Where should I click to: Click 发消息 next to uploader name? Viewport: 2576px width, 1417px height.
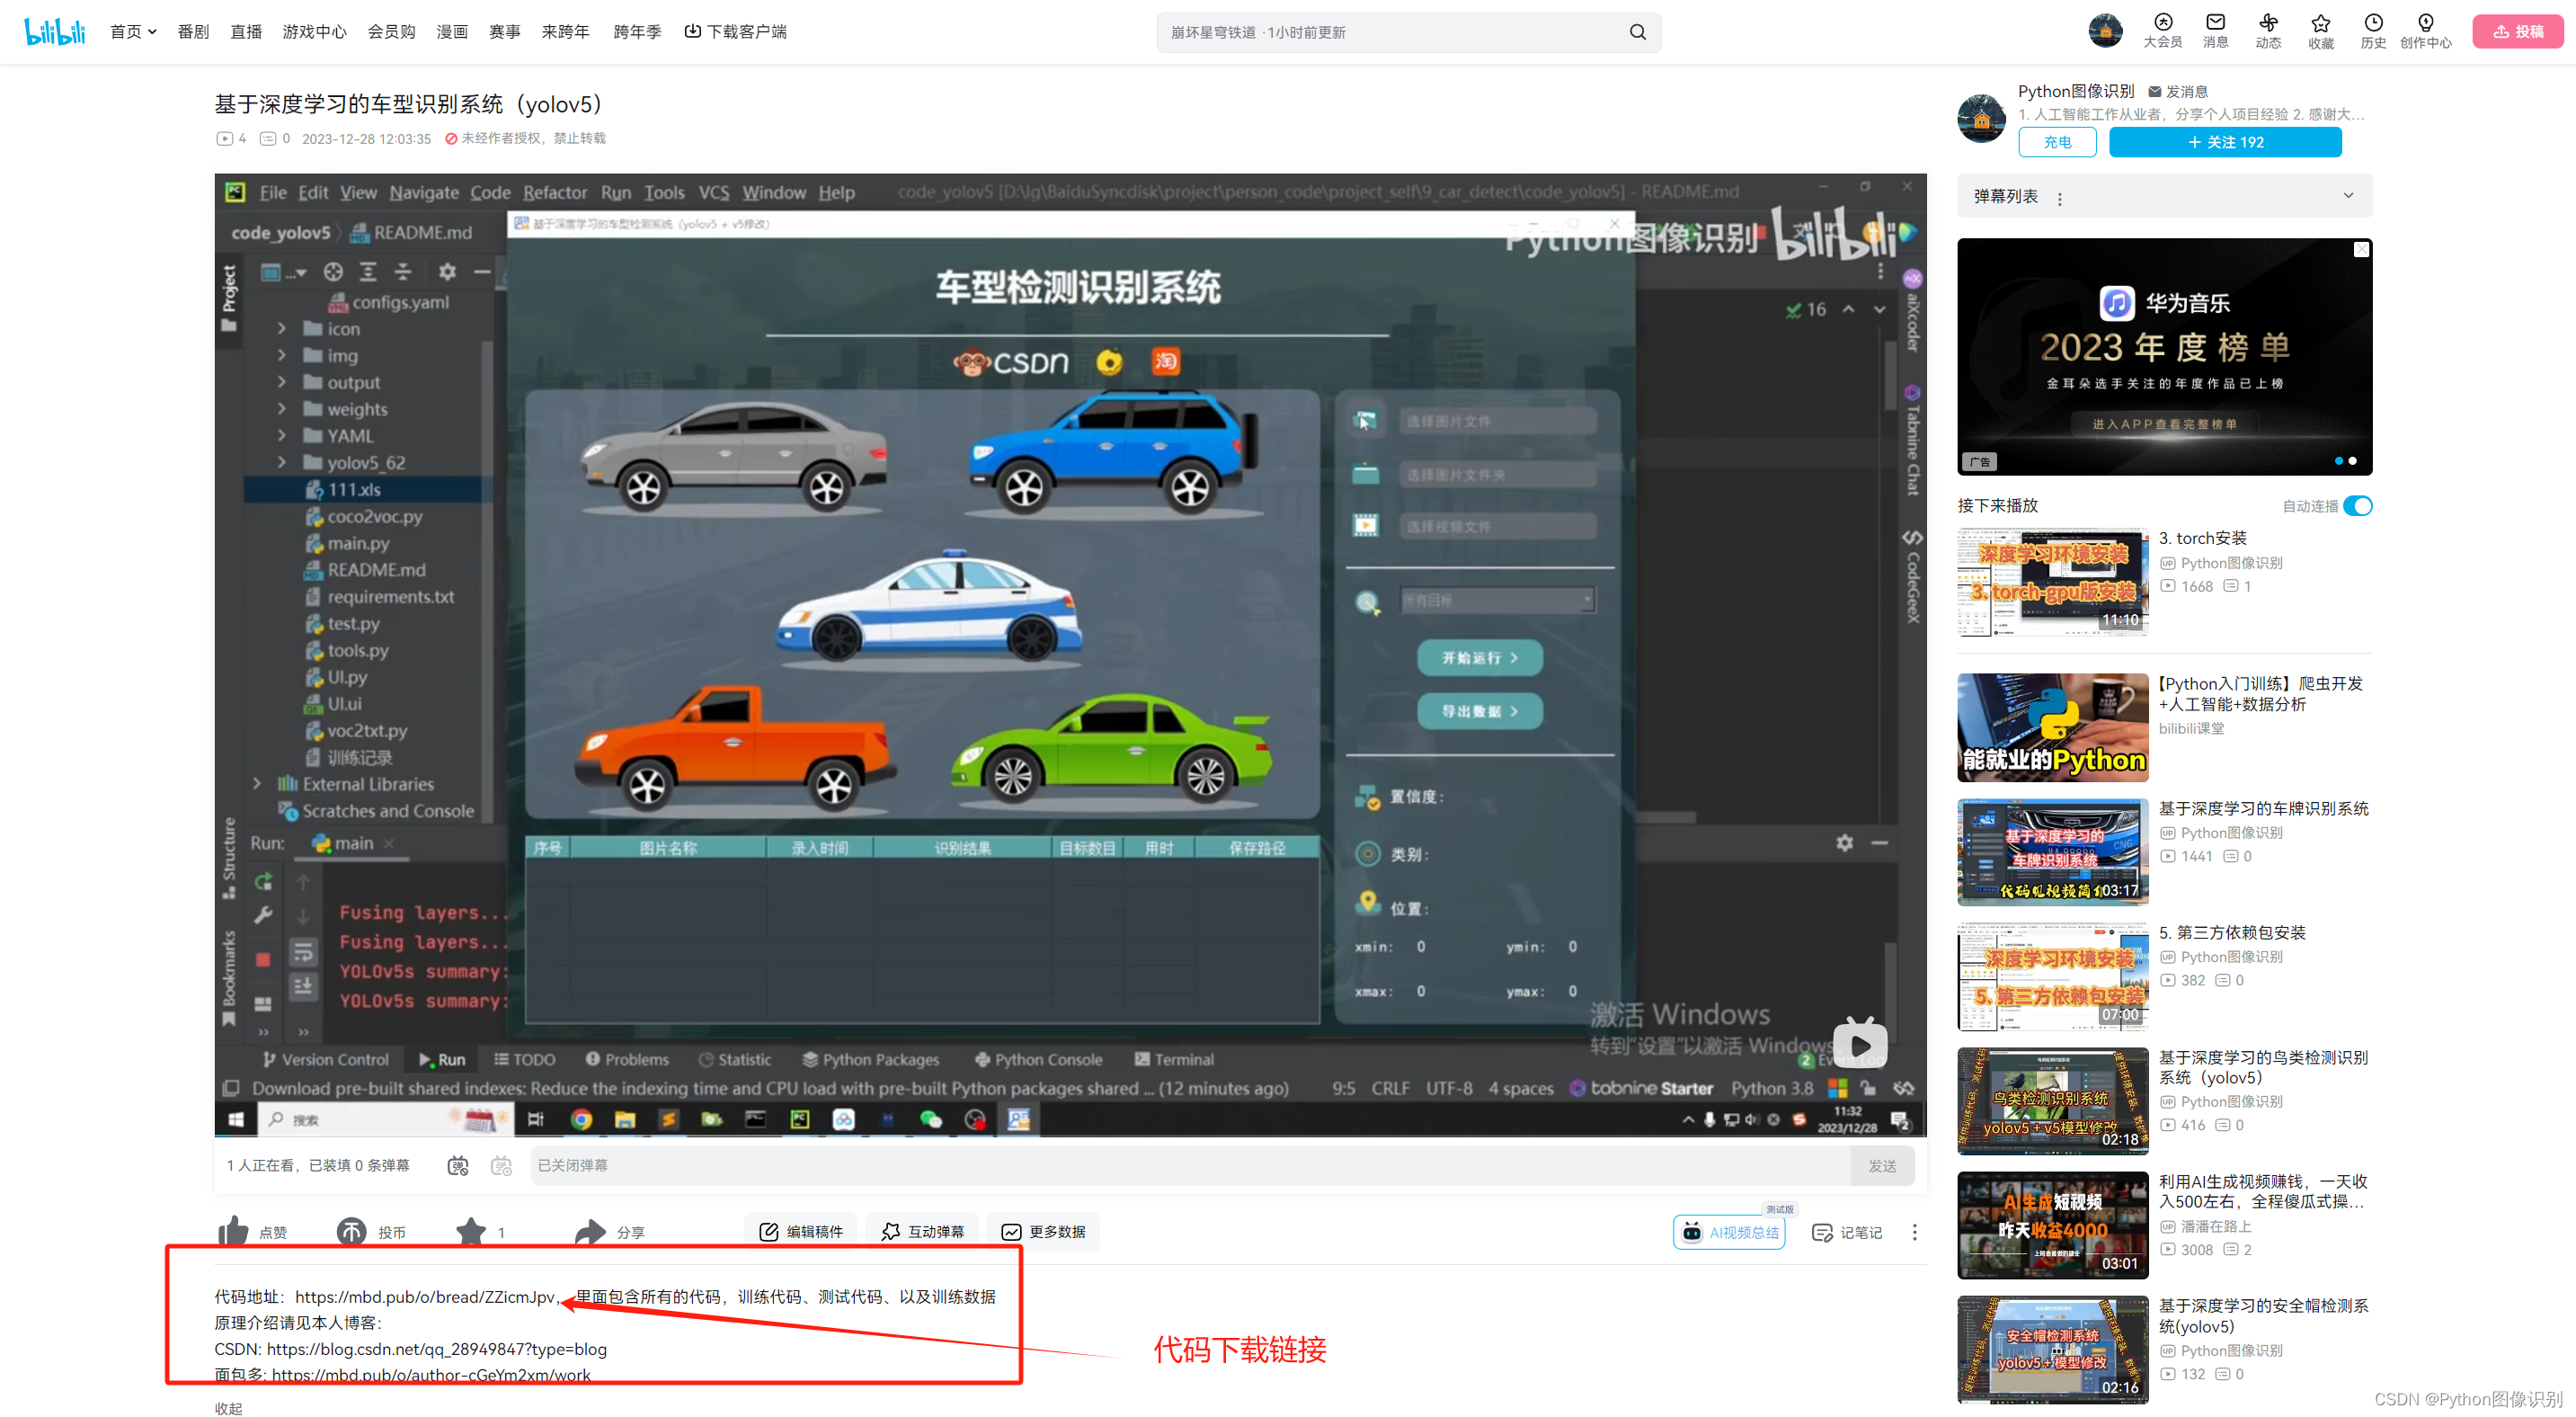pyautogui.click(x=2178, y=91)
